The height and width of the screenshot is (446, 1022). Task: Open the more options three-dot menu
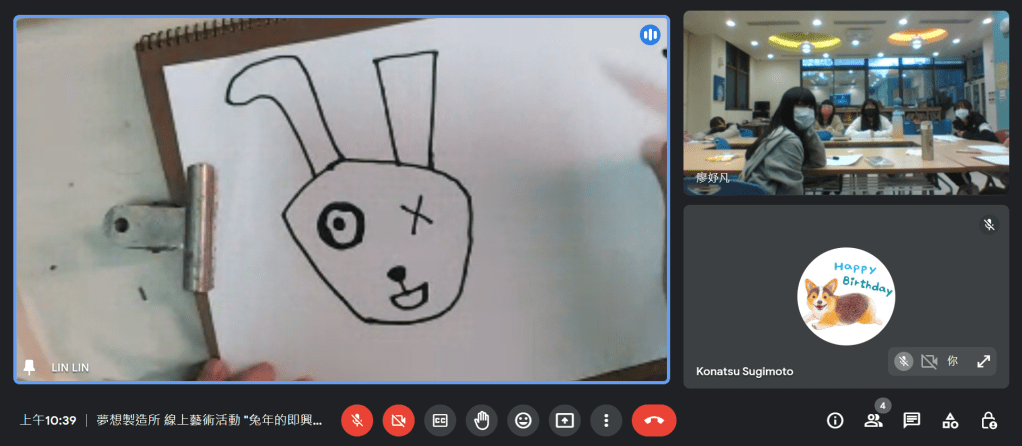606,420
